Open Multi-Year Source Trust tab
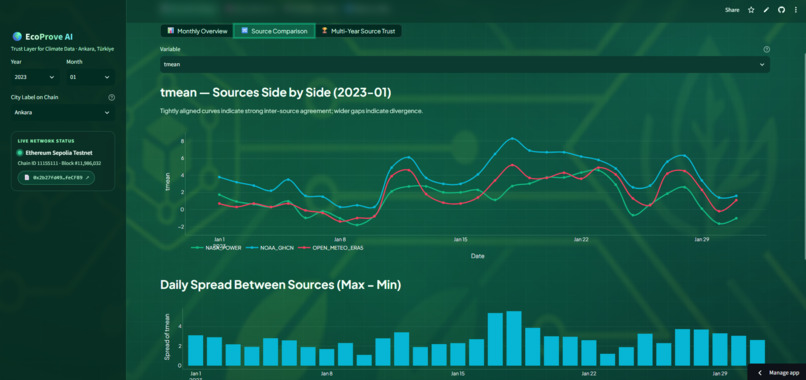Screen dimensions: 806x380 (x=358, y=31)
